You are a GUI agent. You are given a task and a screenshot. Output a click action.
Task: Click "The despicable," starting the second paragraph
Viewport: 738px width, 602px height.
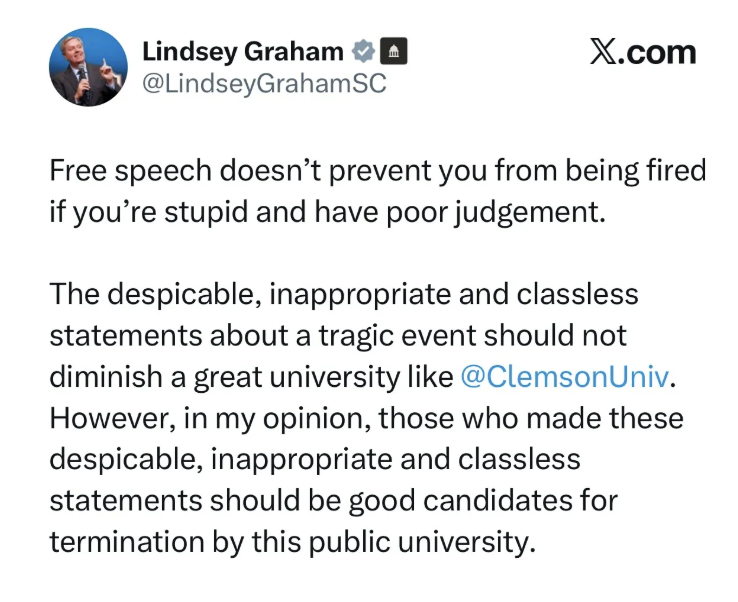coord(155,294)
